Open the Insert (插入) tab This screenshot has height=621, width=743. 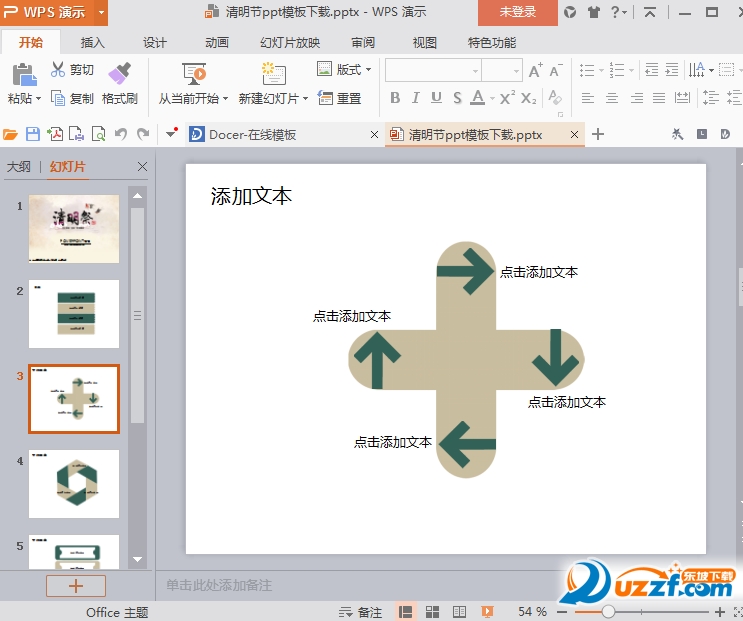pyautogui.click(x=92, y=43)
